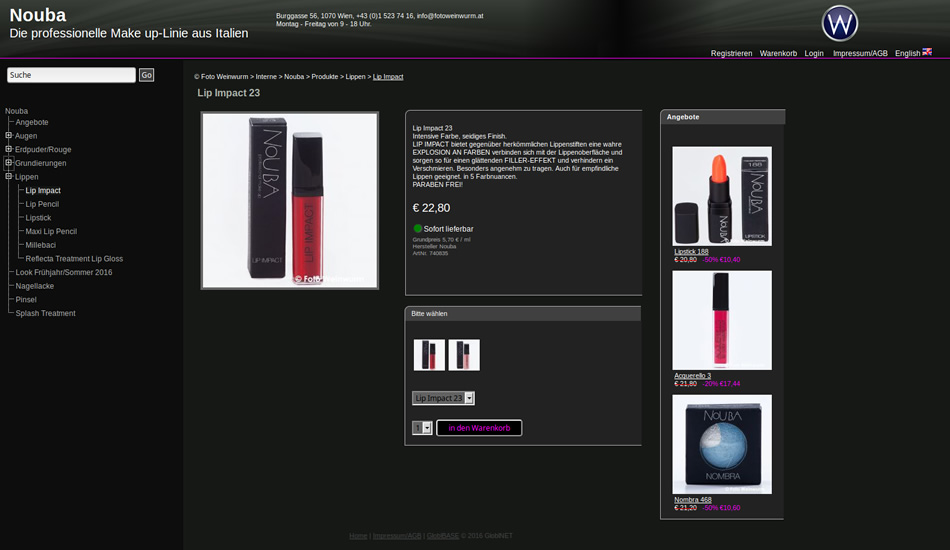The image size is (950, 550).
Task: Select Lippen in sidebar tree
Action: (27, 177)
